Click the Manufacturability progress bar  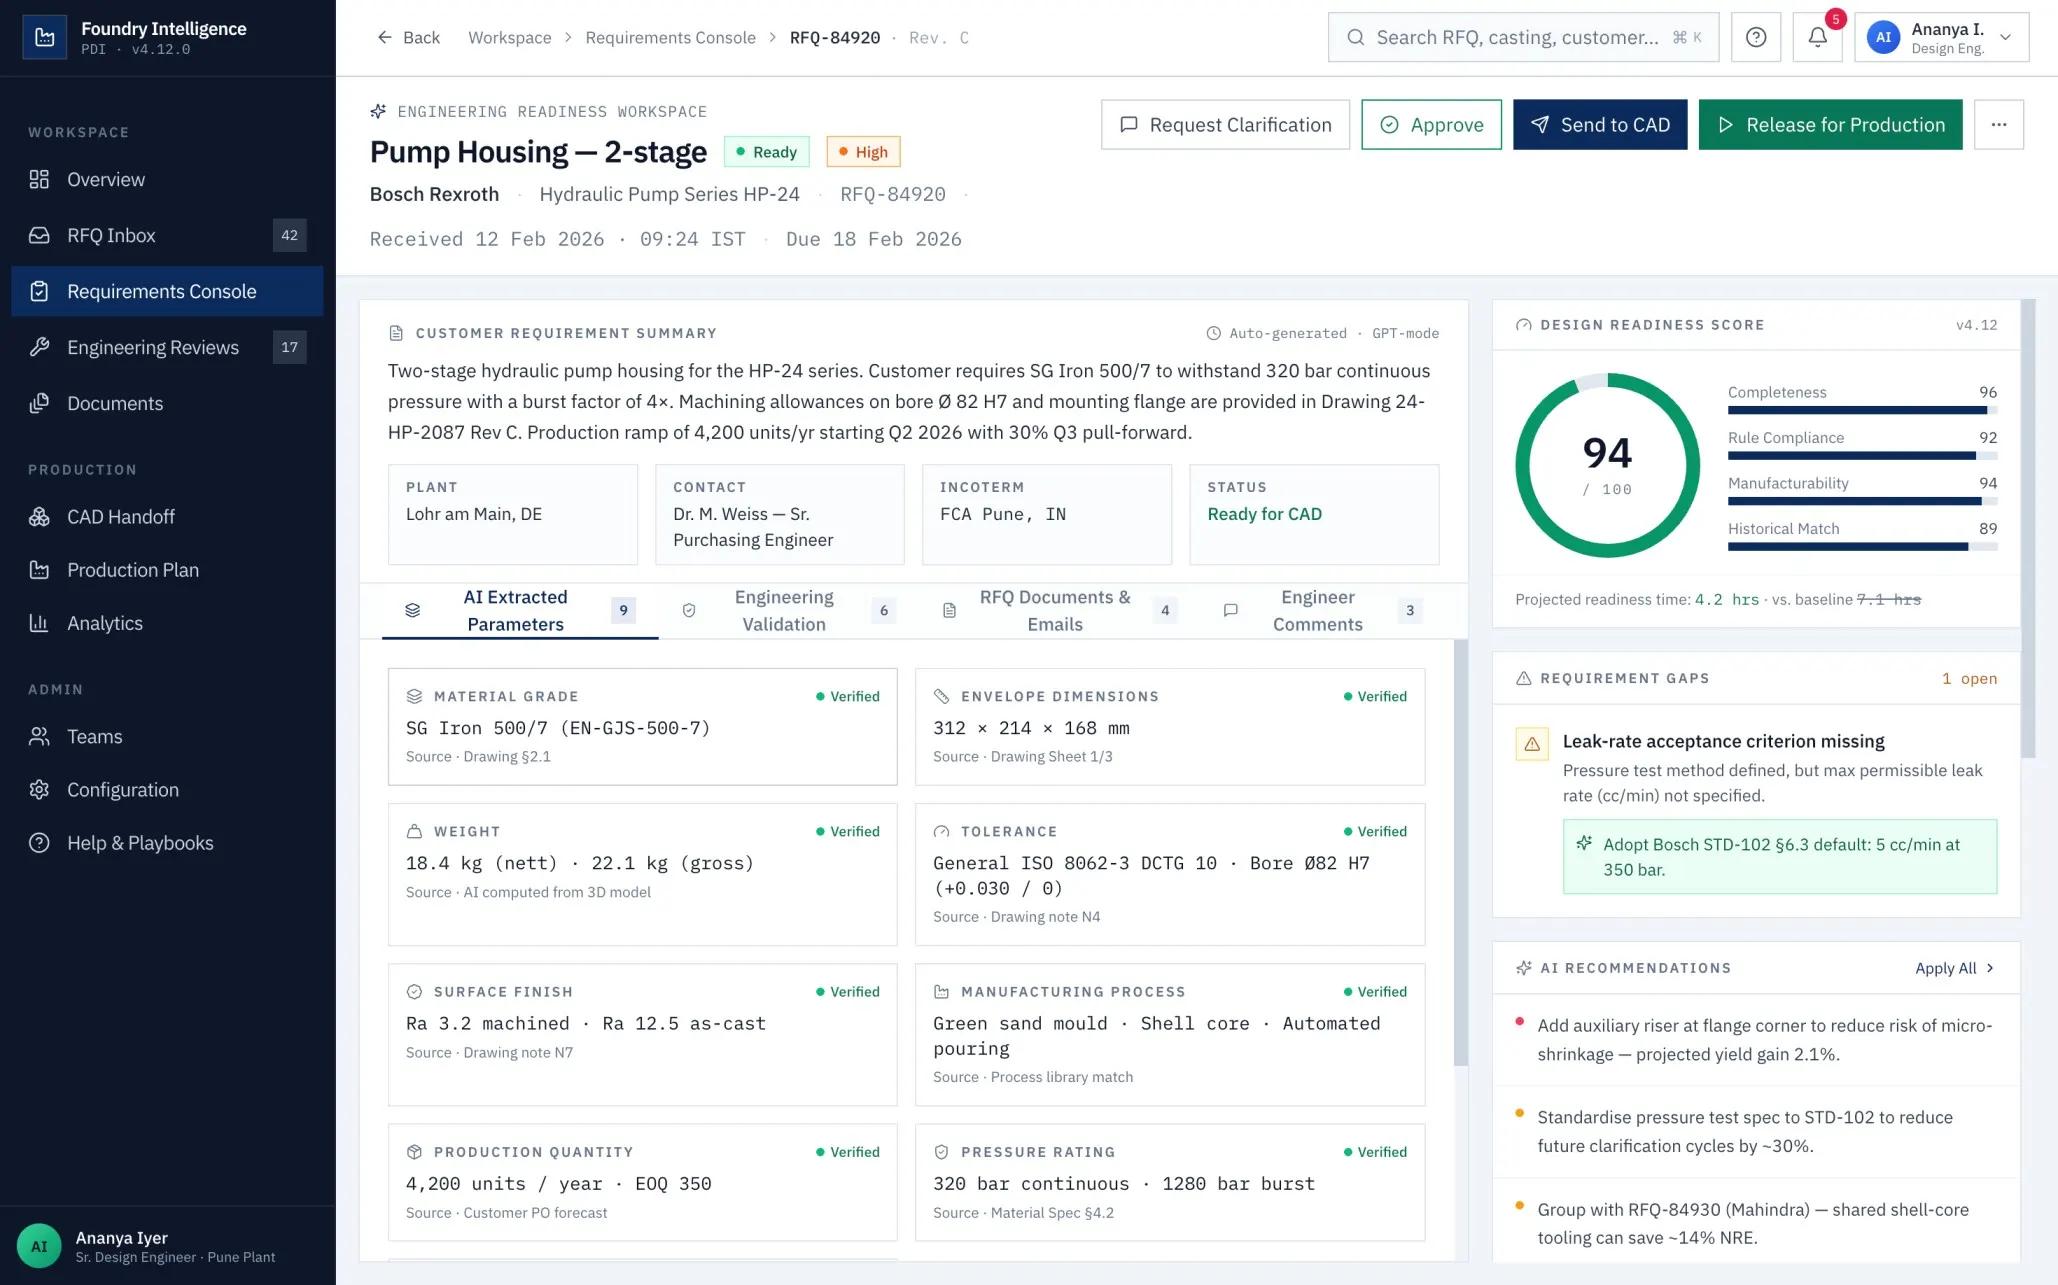point(1862,501)
